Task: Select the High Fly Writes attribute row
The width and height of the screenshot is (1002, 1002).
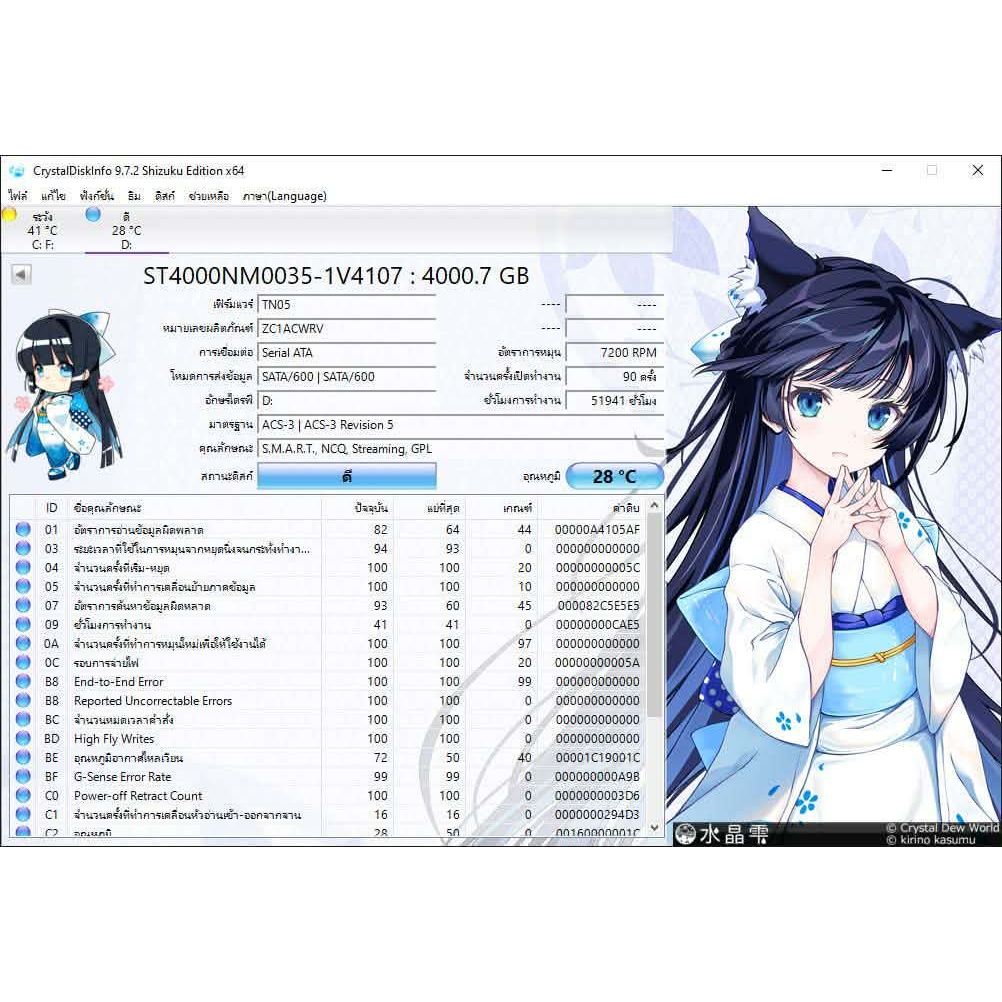Action: click(200, 739)
